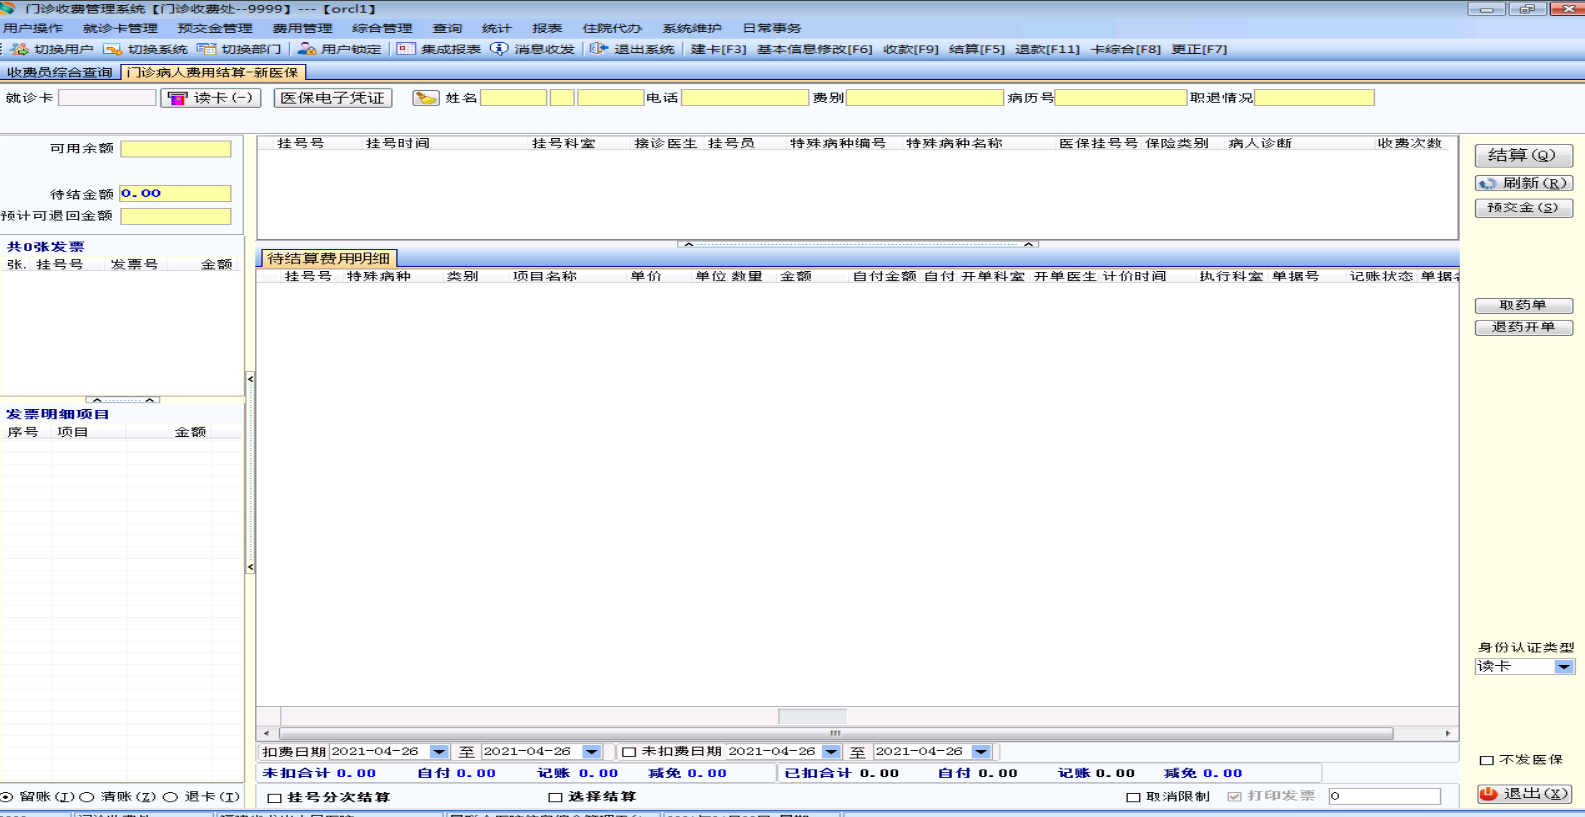Toggle the 打印发票 checkbox
This screenshot has width=1585, height=817.
[x=1235, y=796]
